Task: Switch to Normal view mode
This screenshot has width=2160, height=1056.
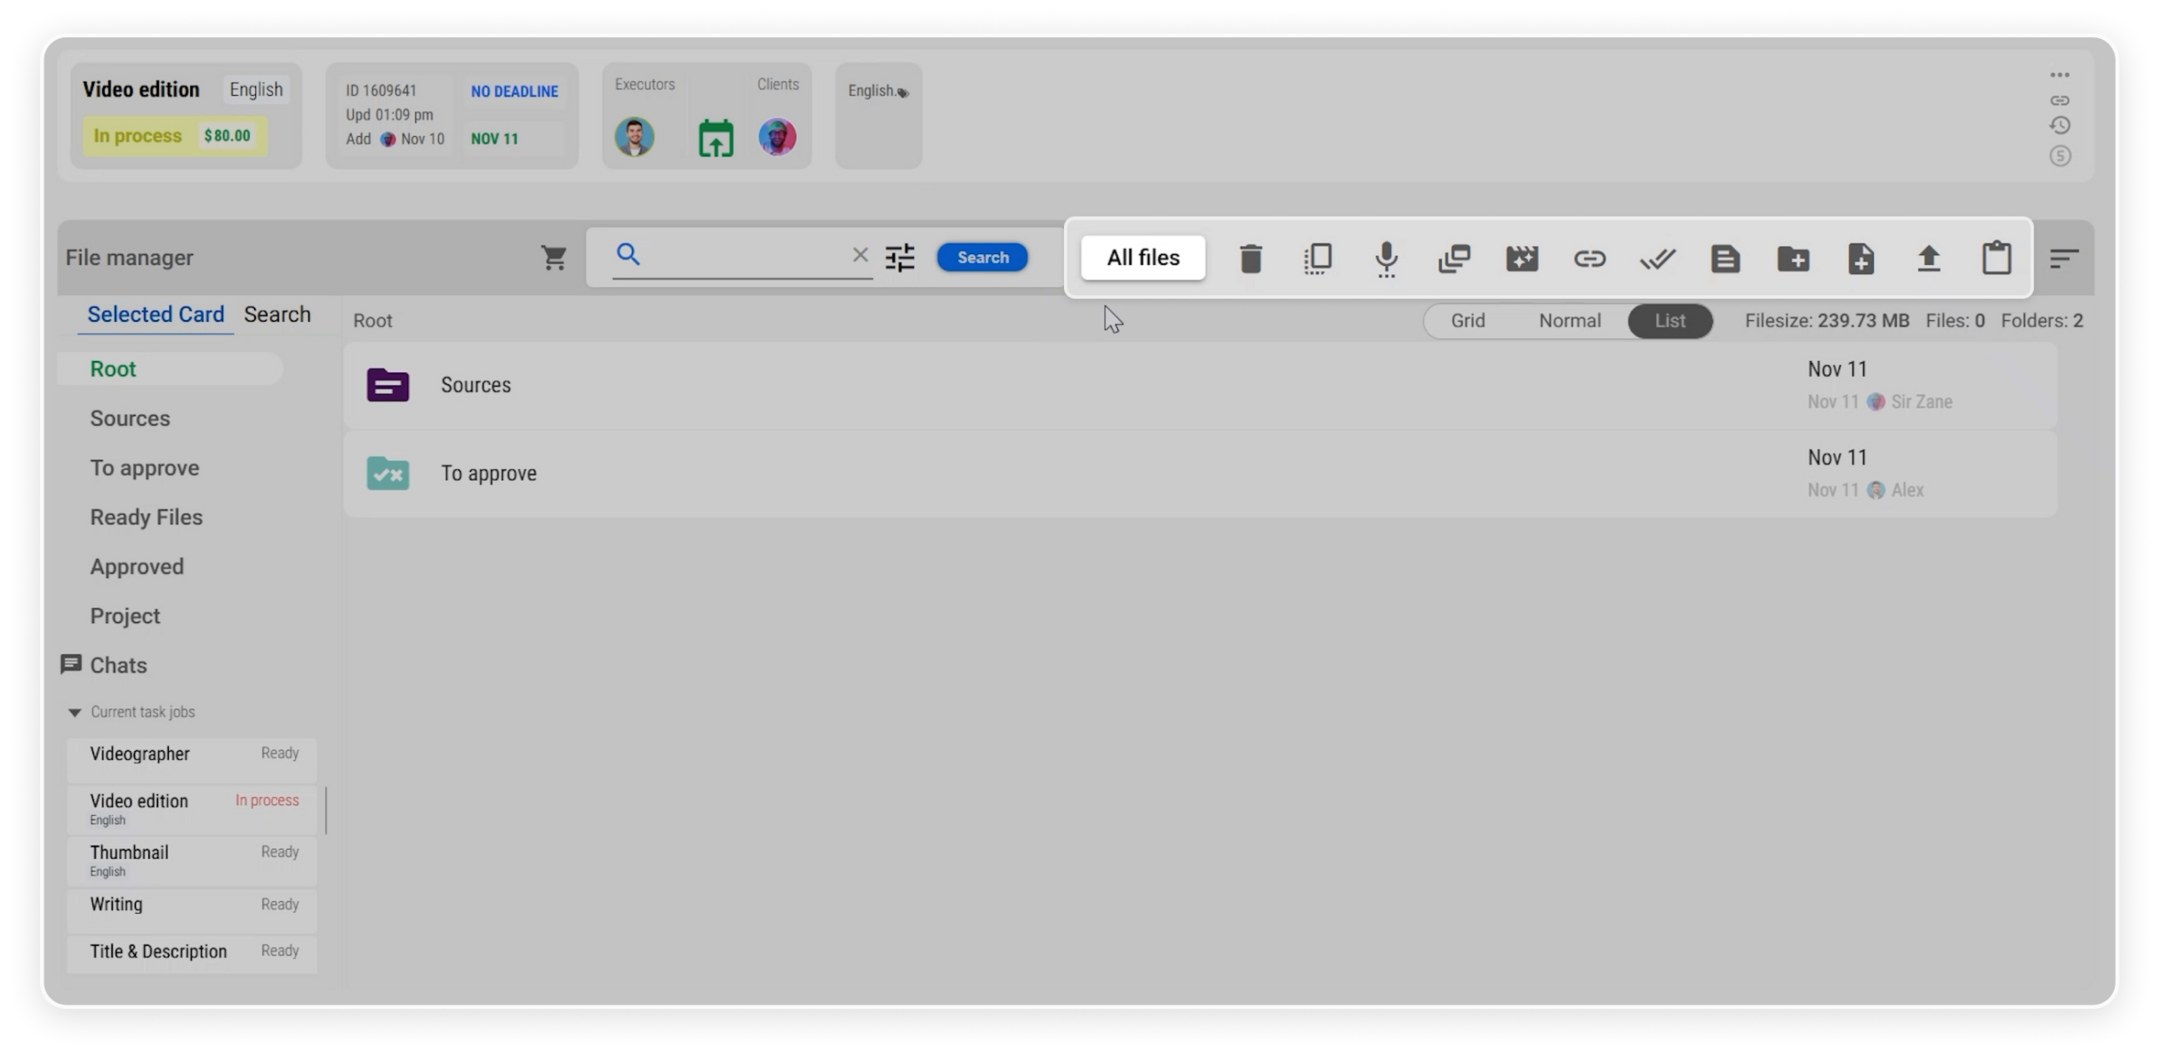Action: click(x=1569, y=321)
